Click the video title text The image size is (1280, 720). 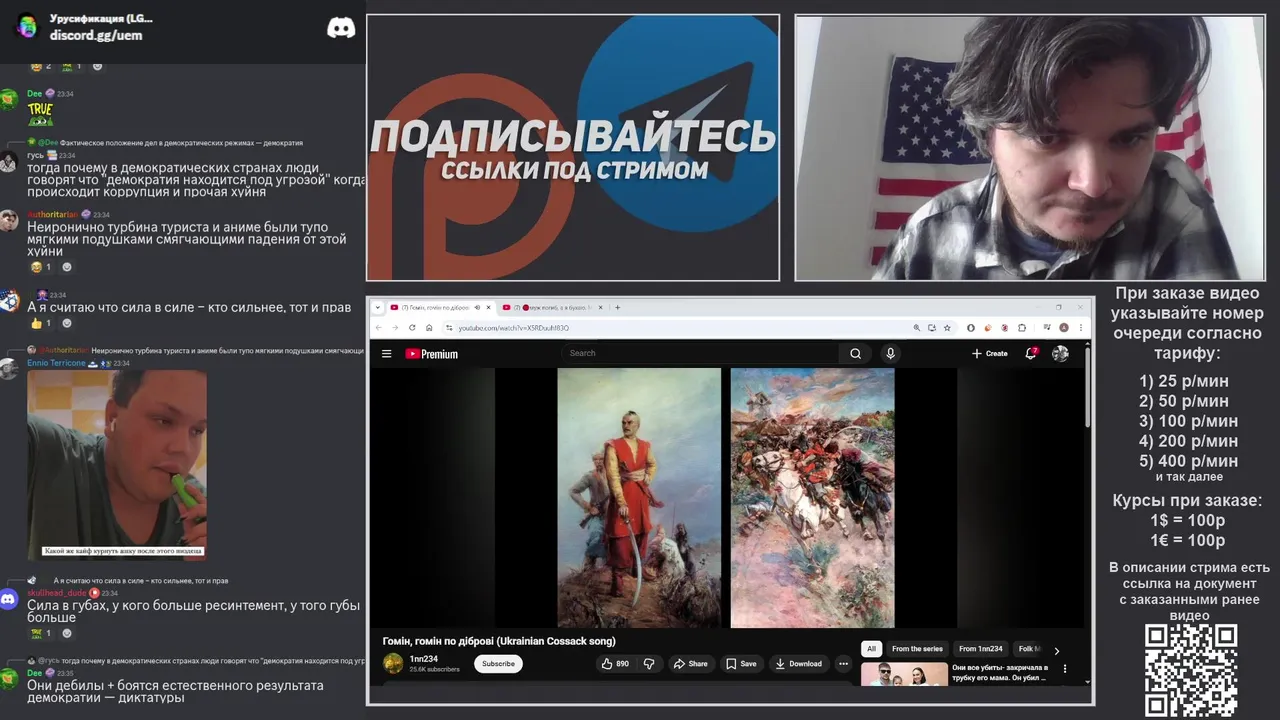[x=499, y=641]
